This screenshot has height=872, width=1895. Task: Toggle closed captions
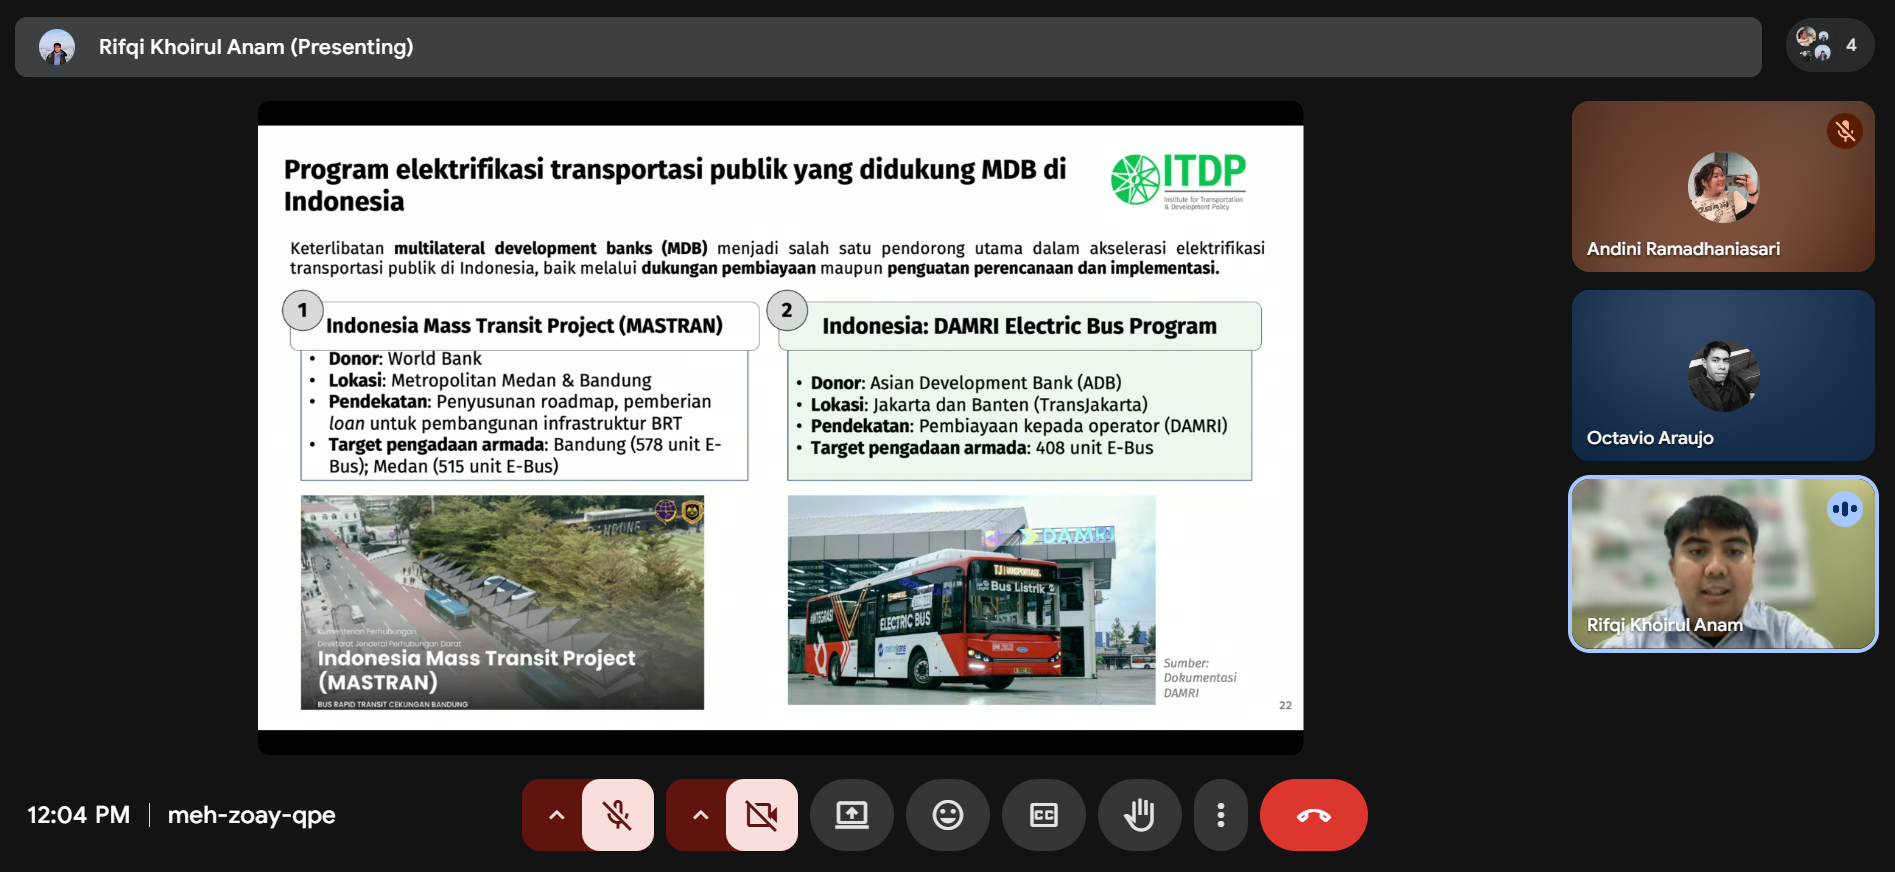[x=1043, y=815]
